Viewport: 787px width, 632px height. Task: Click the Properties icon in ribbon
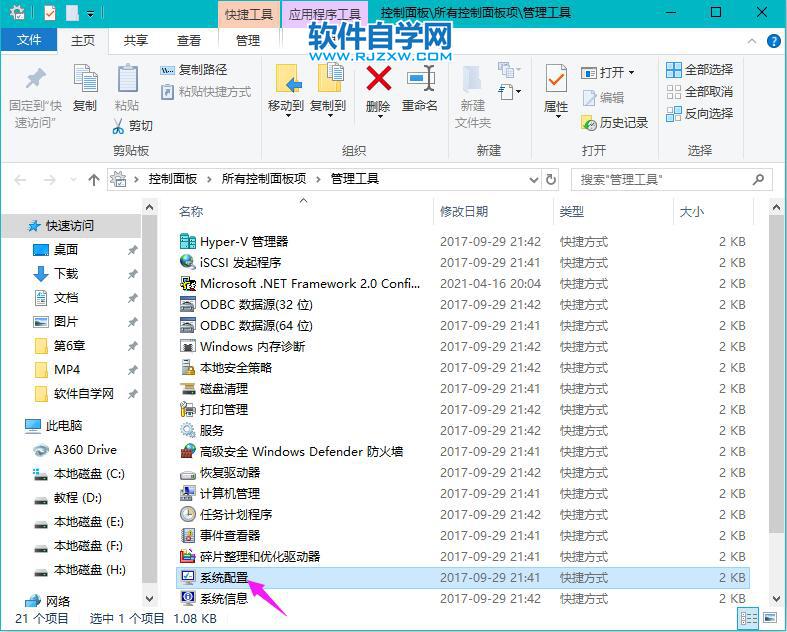[556, 81]
